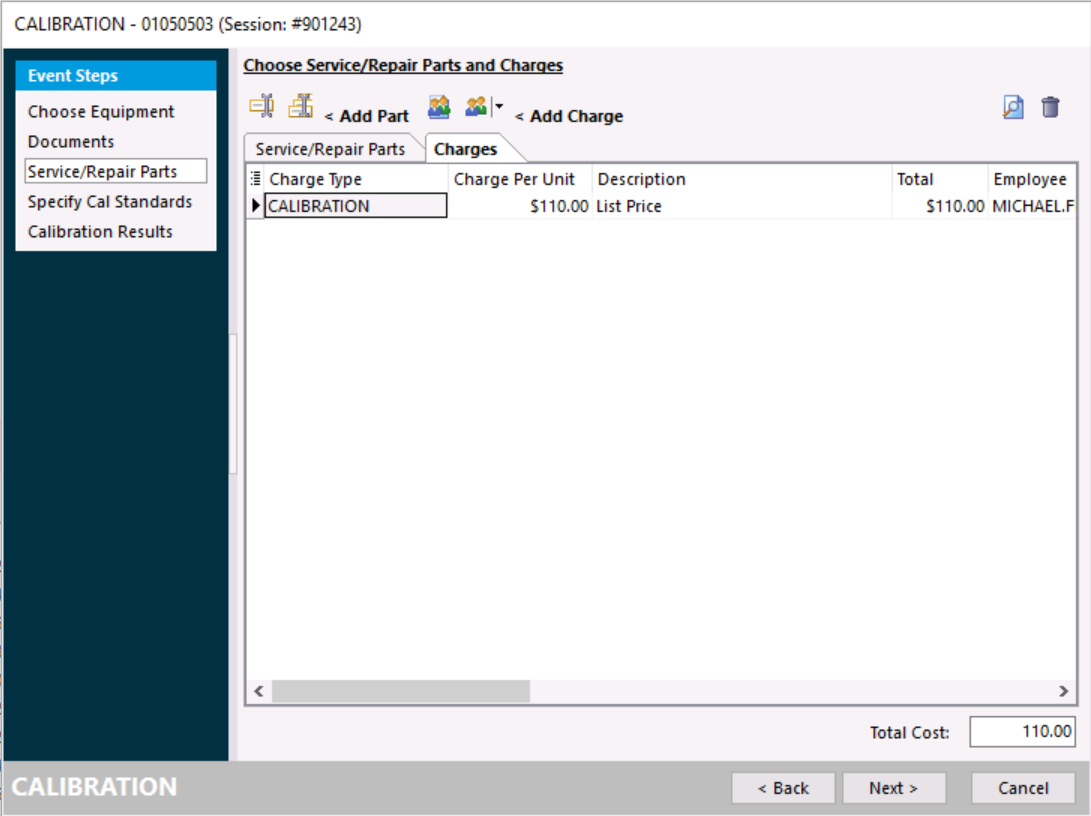Viewport: 1091px width, 816px height.
Task: Select the Charges tab
Action: [x=465, y=149]
